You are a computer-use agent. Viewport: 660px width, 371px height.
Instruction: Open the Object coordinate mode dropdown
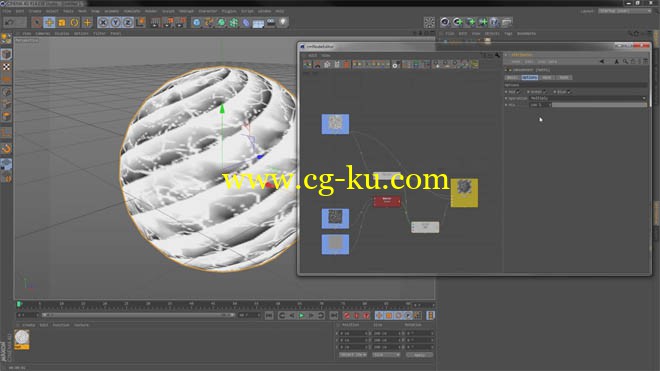coord(353,355)
